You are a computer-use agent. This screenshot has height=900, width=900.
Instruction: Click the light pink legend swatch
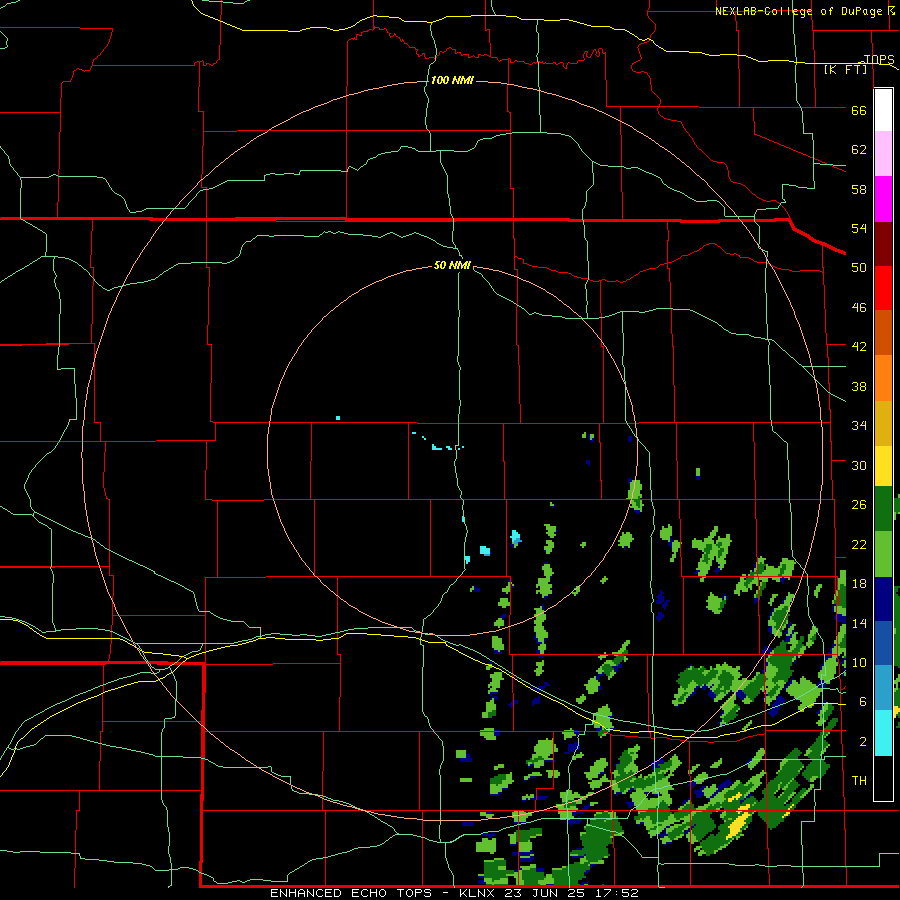pyautogui.click(x=883, y=154)
